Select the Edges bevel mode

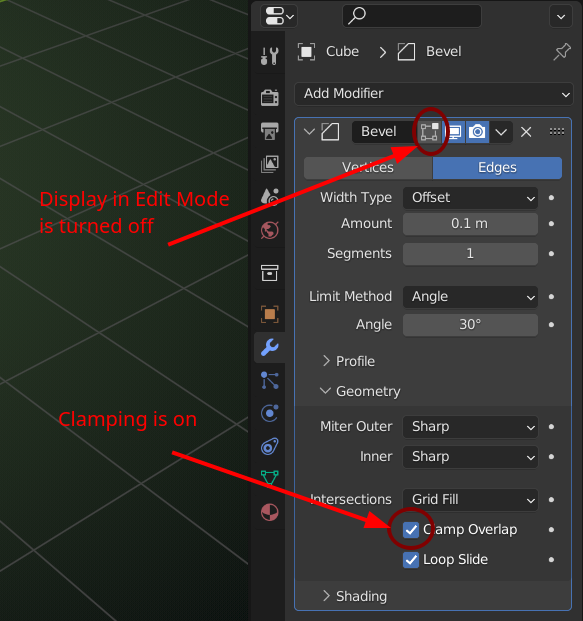[497, 168]
